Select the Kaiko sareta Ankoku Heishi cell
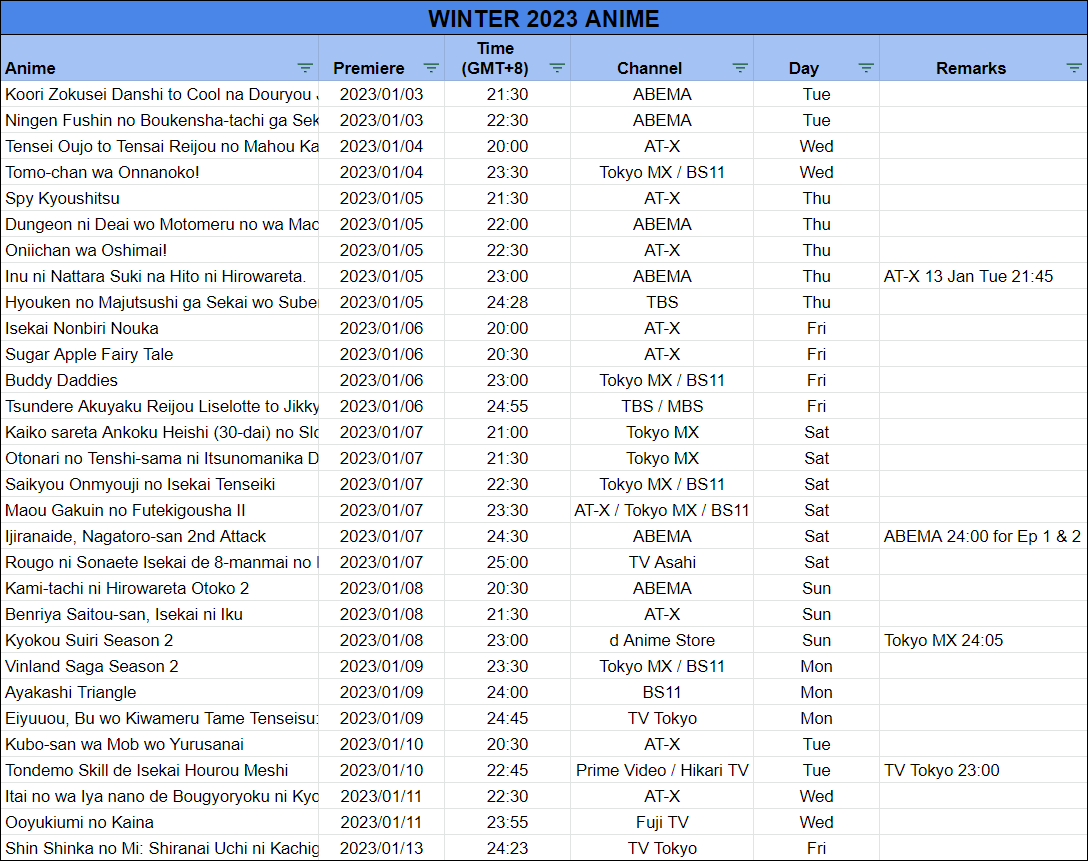Image resolution: width=1088 pixels, height=861 pixels. click(160, 432)
